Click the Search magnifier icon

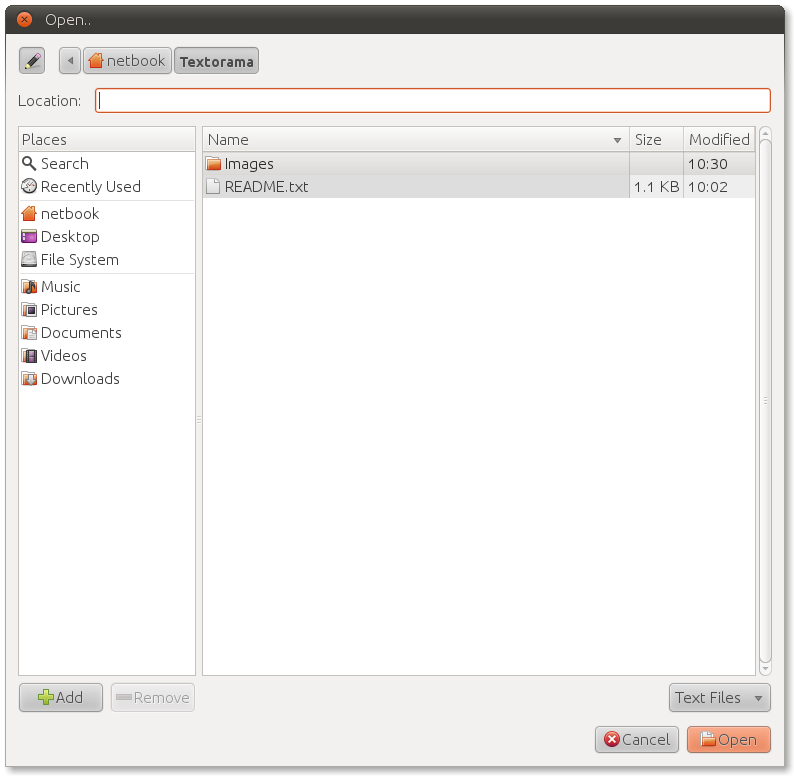(29, 163)
